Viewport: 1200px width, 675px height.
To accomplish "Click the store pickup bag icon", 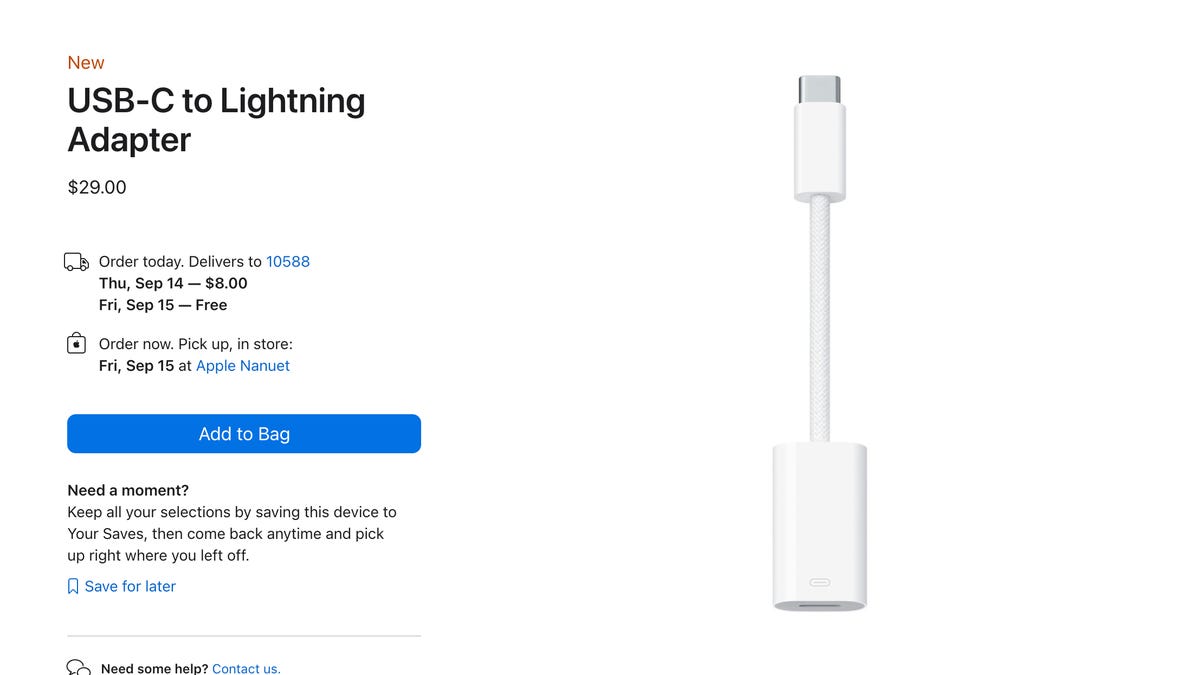I will coord(76,342).
